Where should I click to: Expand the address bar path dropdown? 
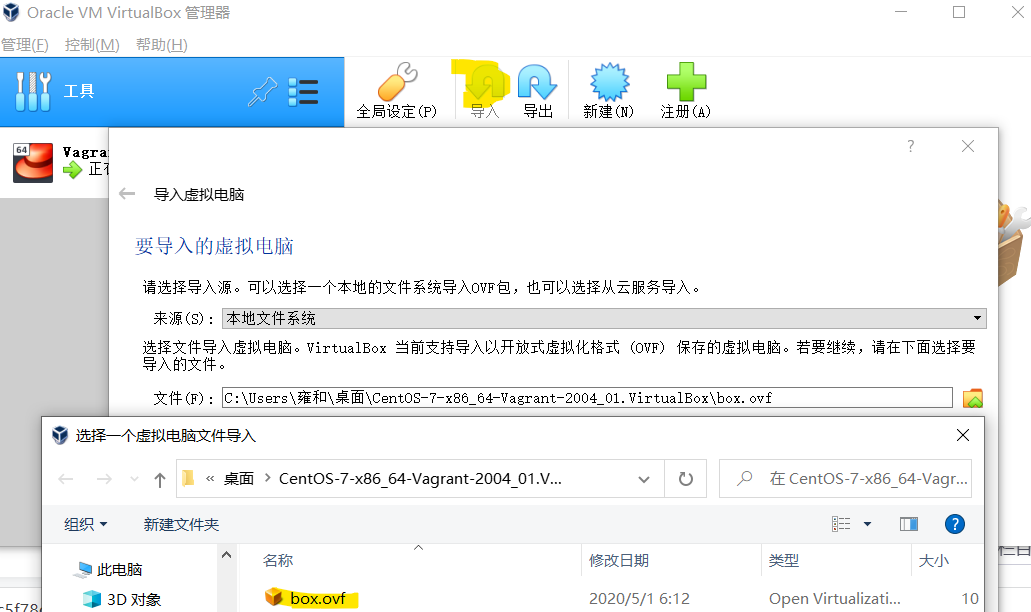(x=644, y=479)
